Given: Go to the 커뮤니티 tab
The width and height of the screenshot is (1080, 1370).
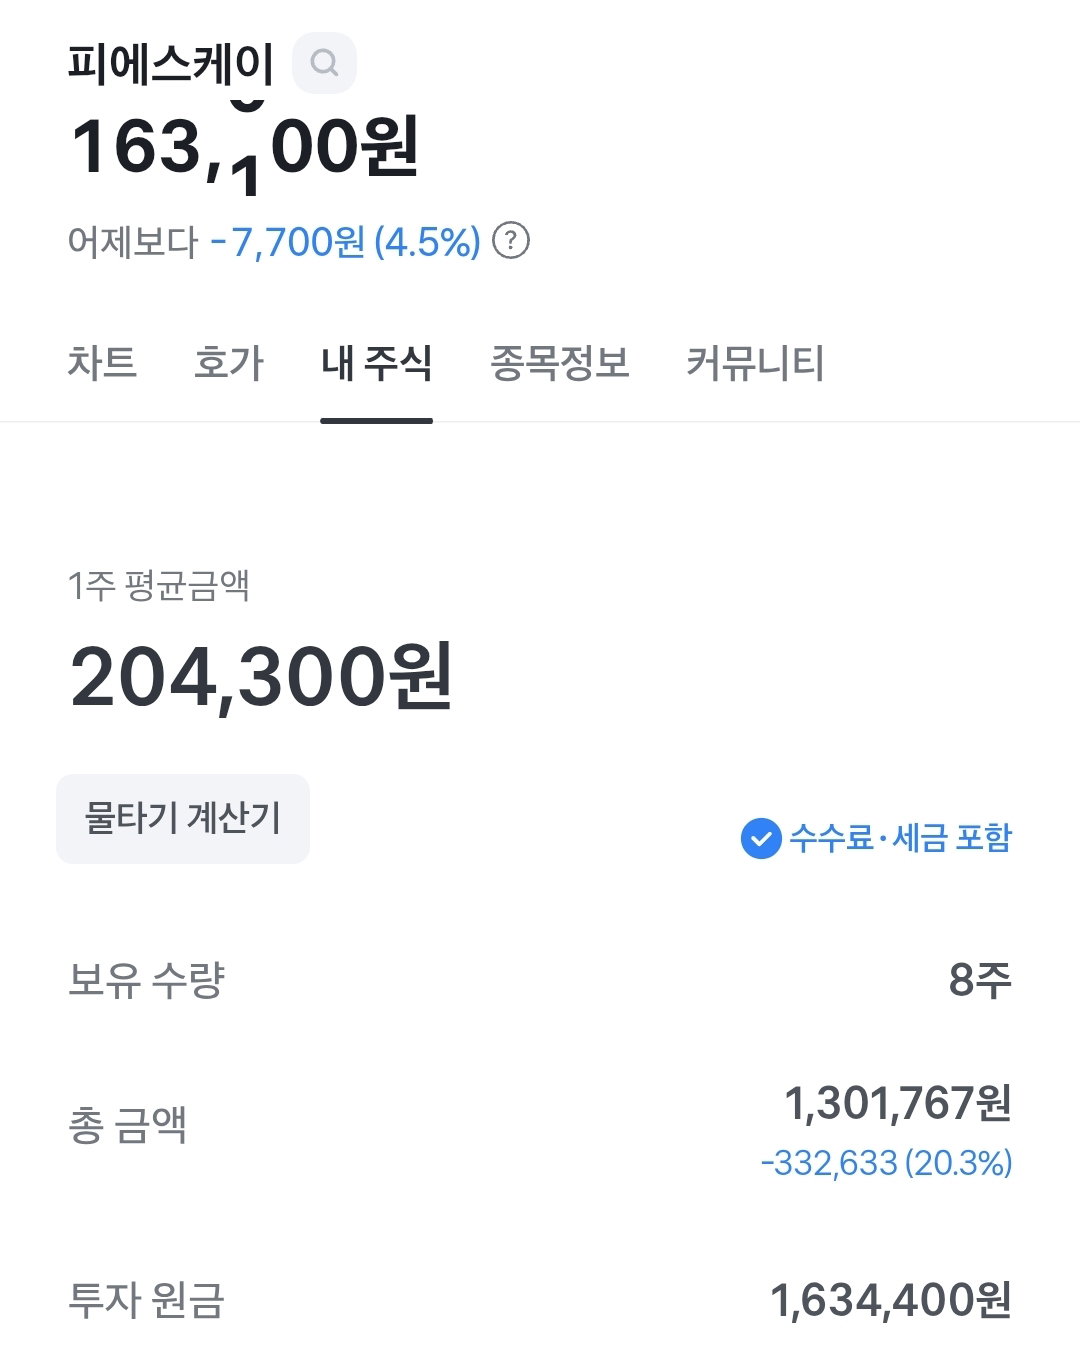Looking at the screenshot, I should click(755, 362).
